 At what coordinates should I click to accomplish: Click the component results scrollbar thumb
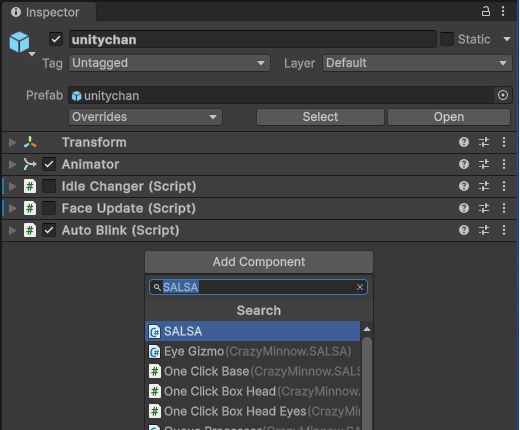tap(367, 383)
